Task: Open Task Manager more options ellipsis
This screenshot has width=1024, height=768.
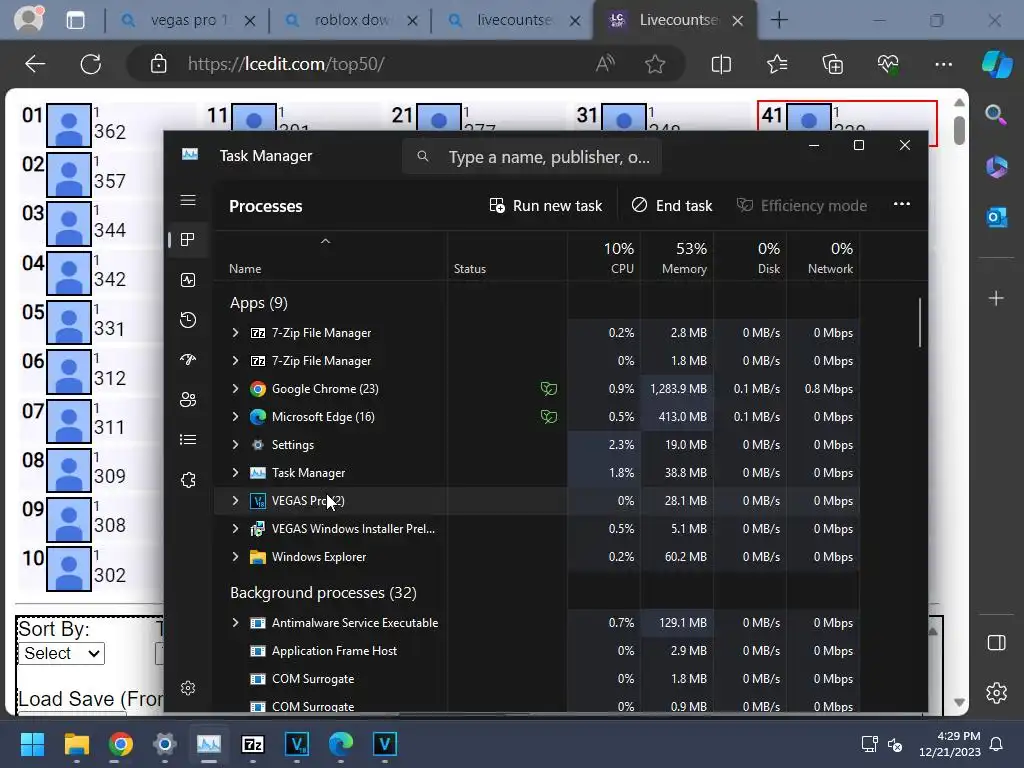Action: pos(902,204)
